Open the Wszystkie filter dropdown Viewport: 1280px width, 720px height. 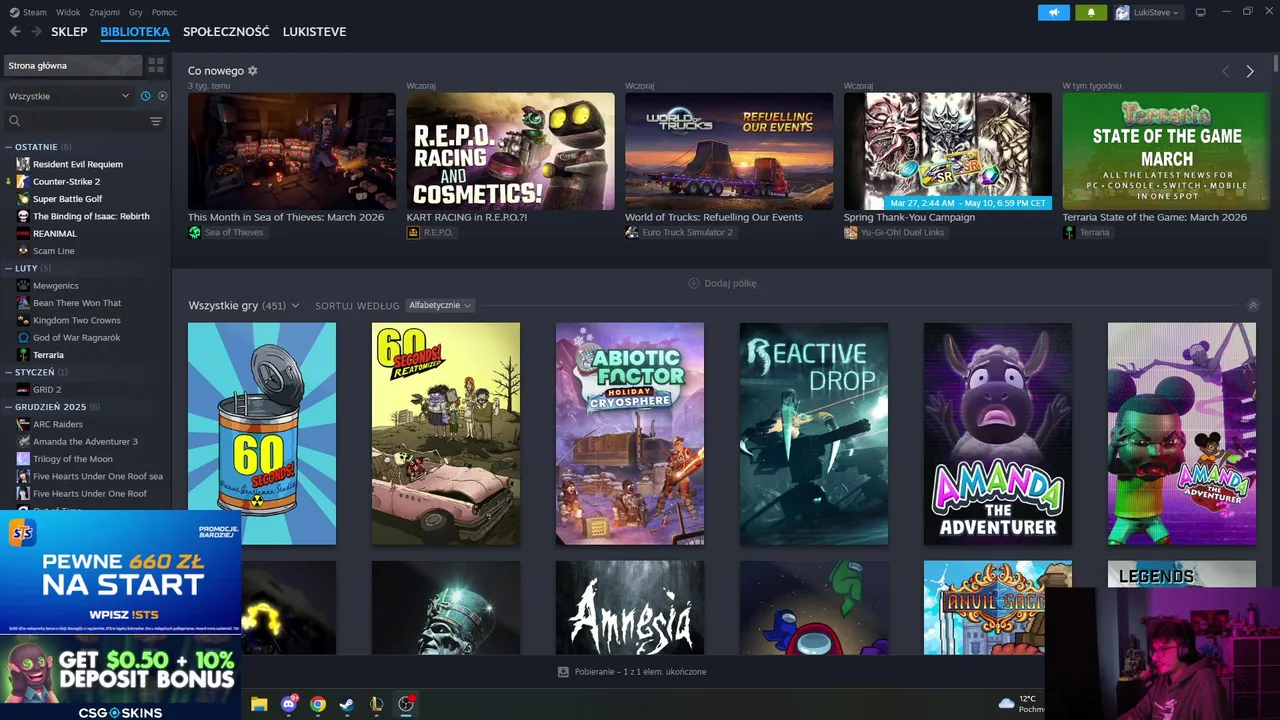(x=69, y=96)
